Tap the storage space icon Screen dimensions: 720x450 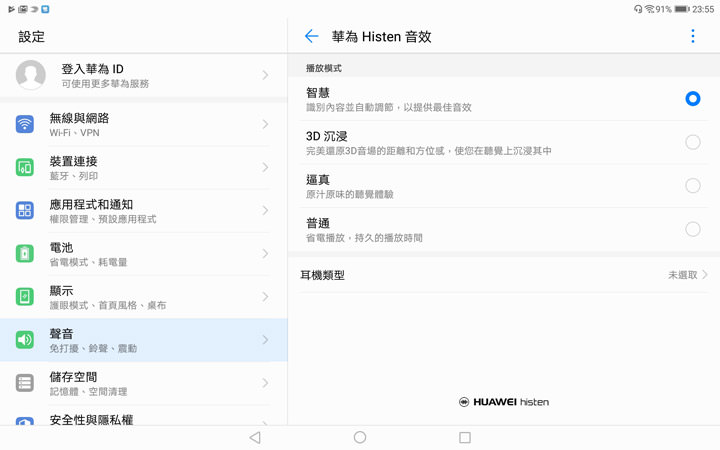tap(25, 383)
